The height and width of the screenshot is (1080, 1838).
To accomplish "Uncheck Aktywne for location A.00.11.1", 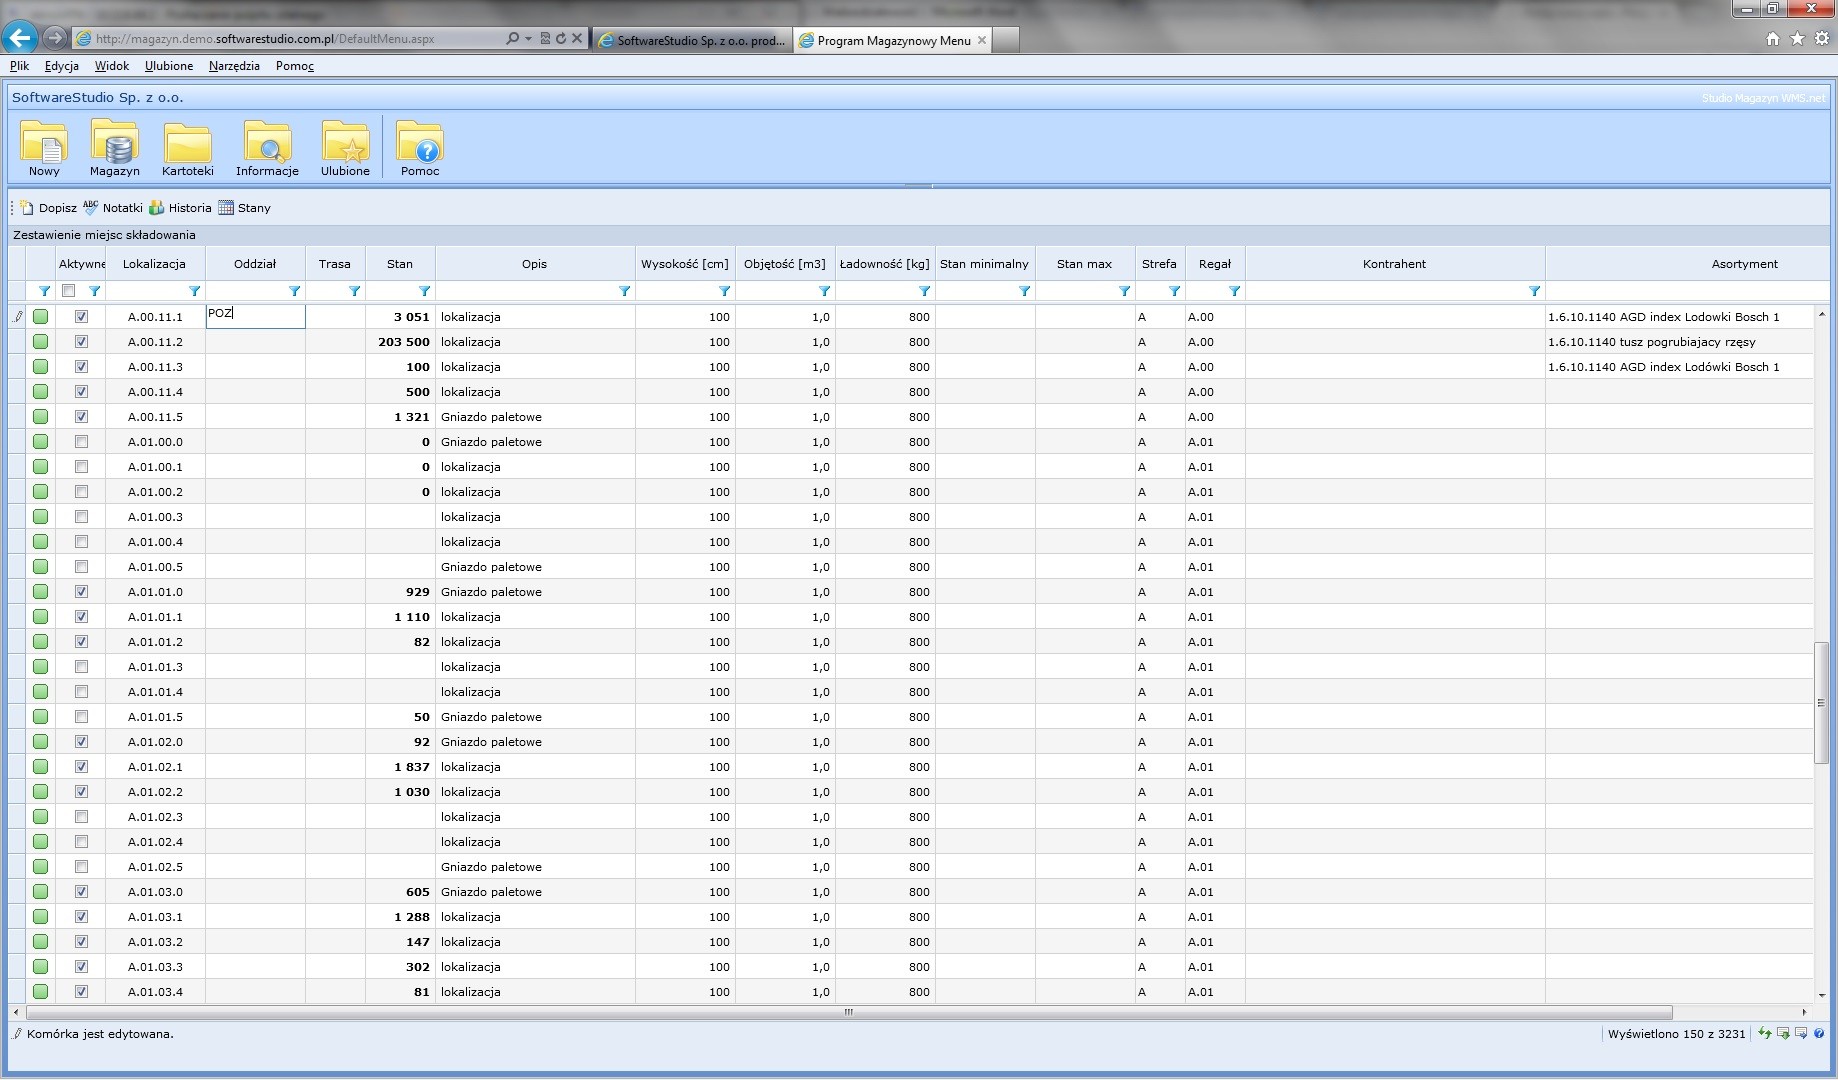I will (82, 317).
